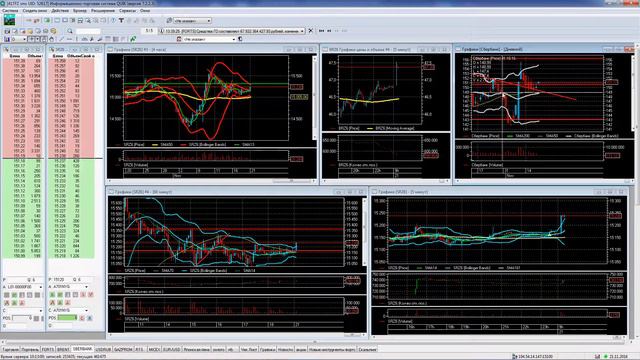
Task: Switch to the Портфель tab
Action: coord(30,349)
